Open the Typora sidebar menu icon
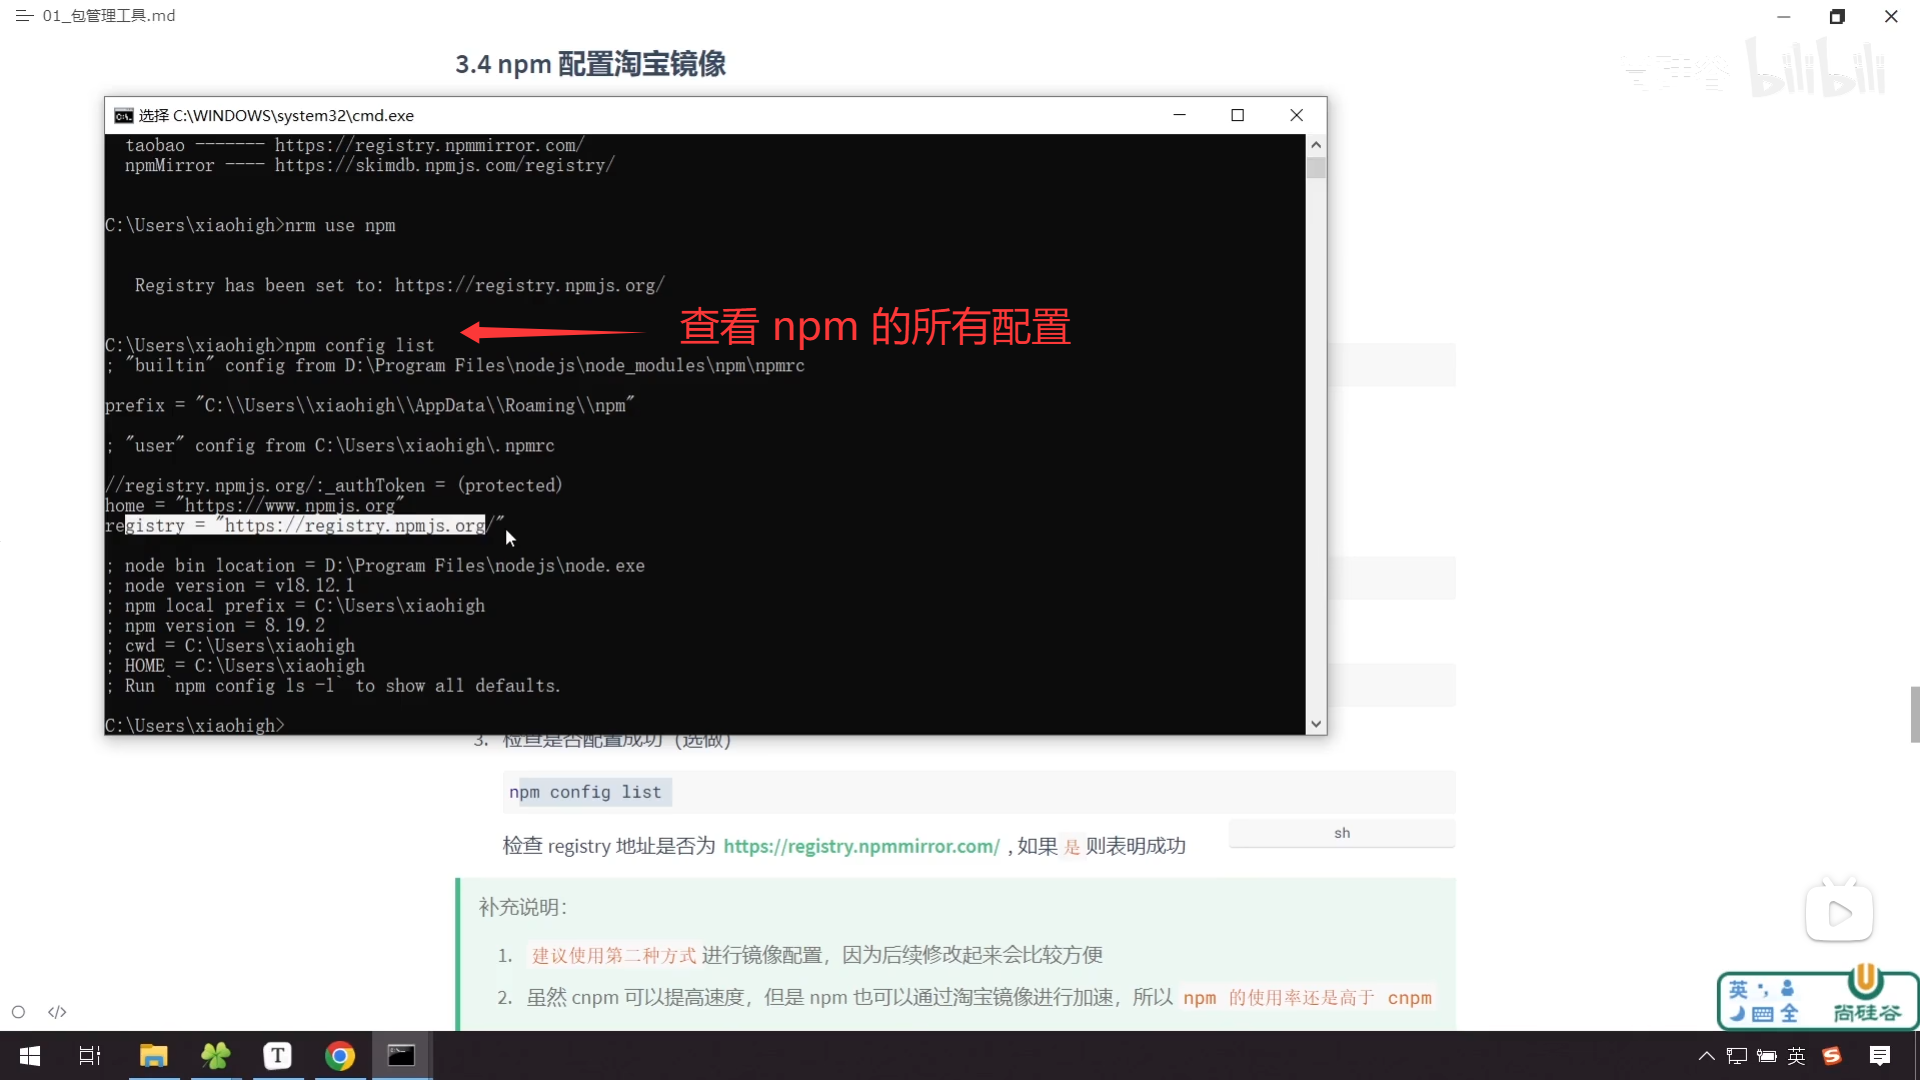 [24, 16]
